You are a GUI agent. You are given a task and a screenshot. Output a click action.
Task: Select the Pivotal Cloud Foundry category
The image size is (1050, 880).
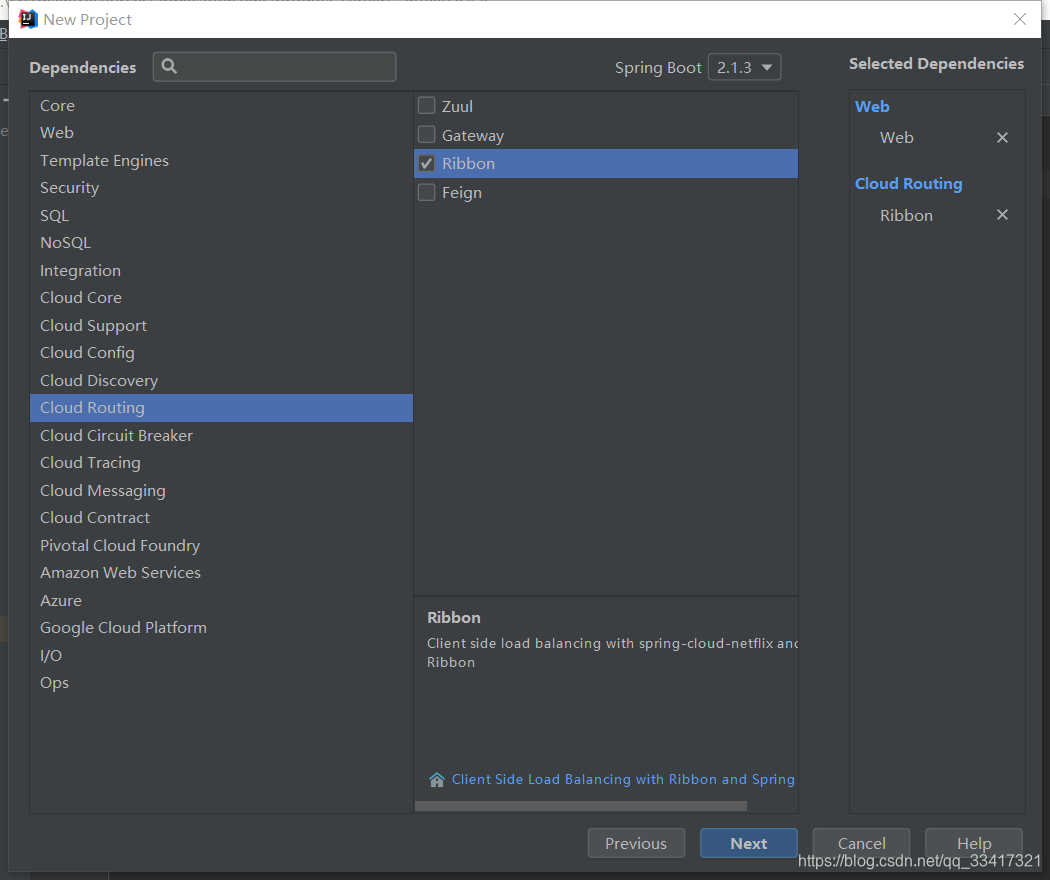coord(221,545)
